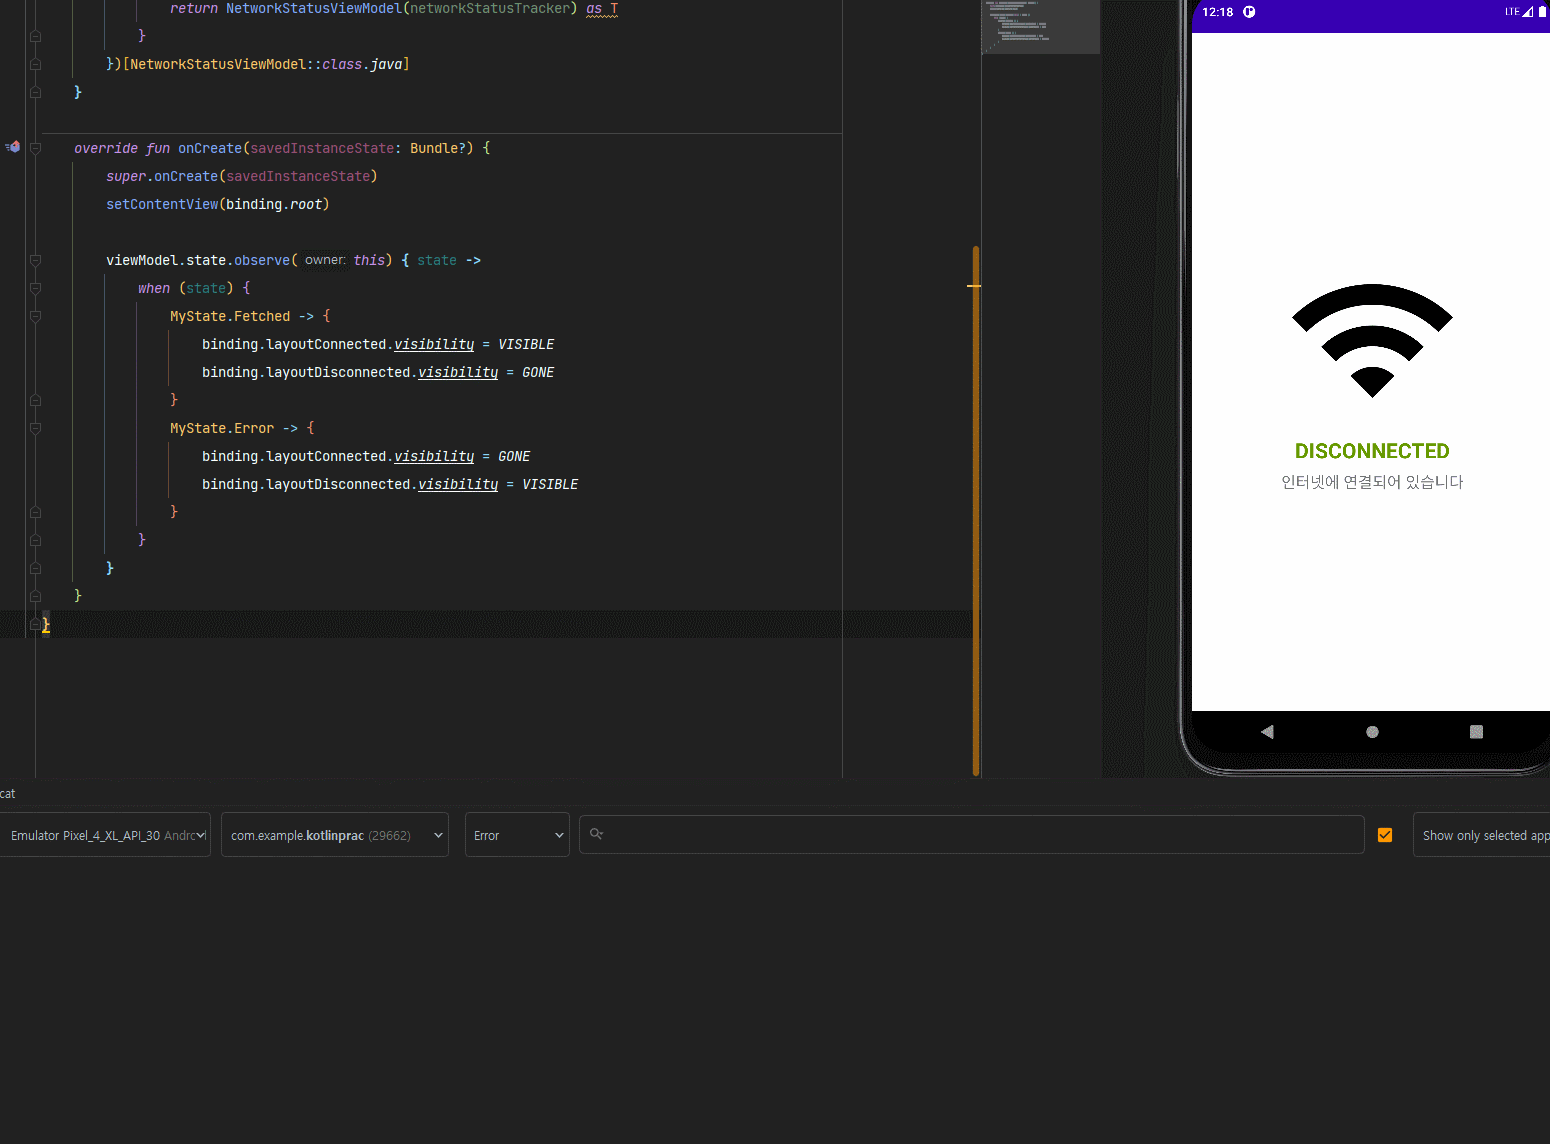Click the notification icon next to 12:18
The width and height of the screenshot is (1550, 1144).
[x=1249, y=12]
